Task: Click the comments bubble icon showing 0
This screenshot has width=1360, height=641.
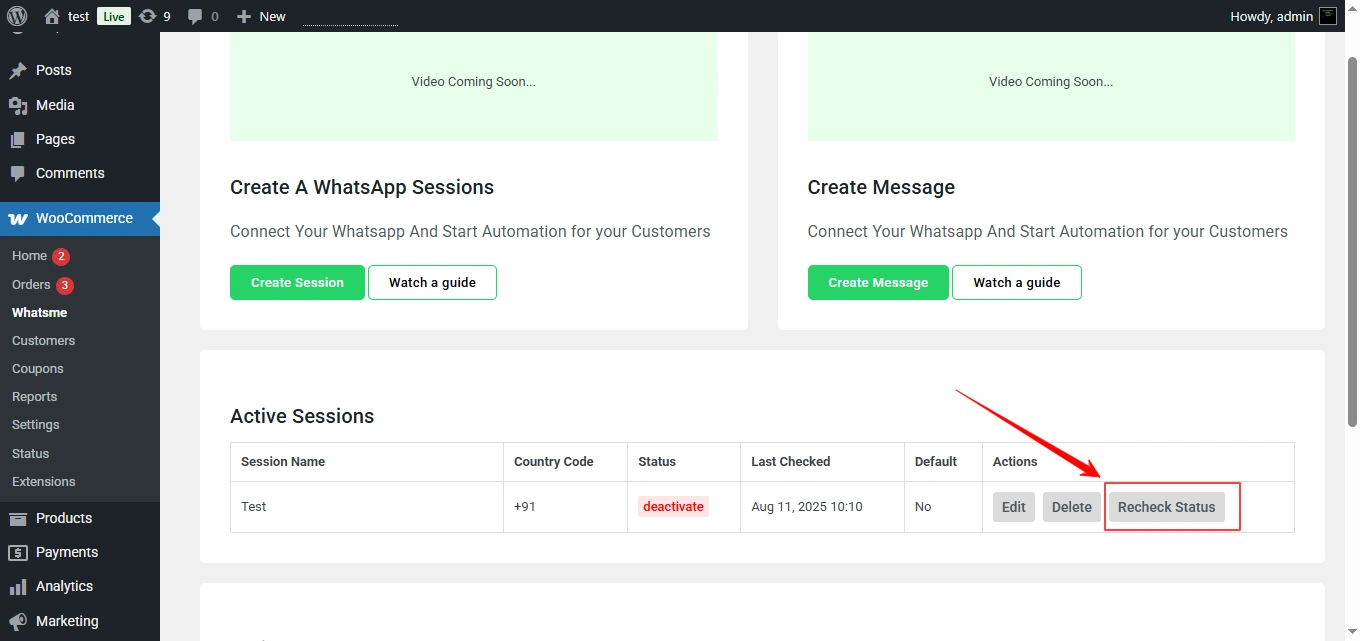Action: (x=195, y=16)
